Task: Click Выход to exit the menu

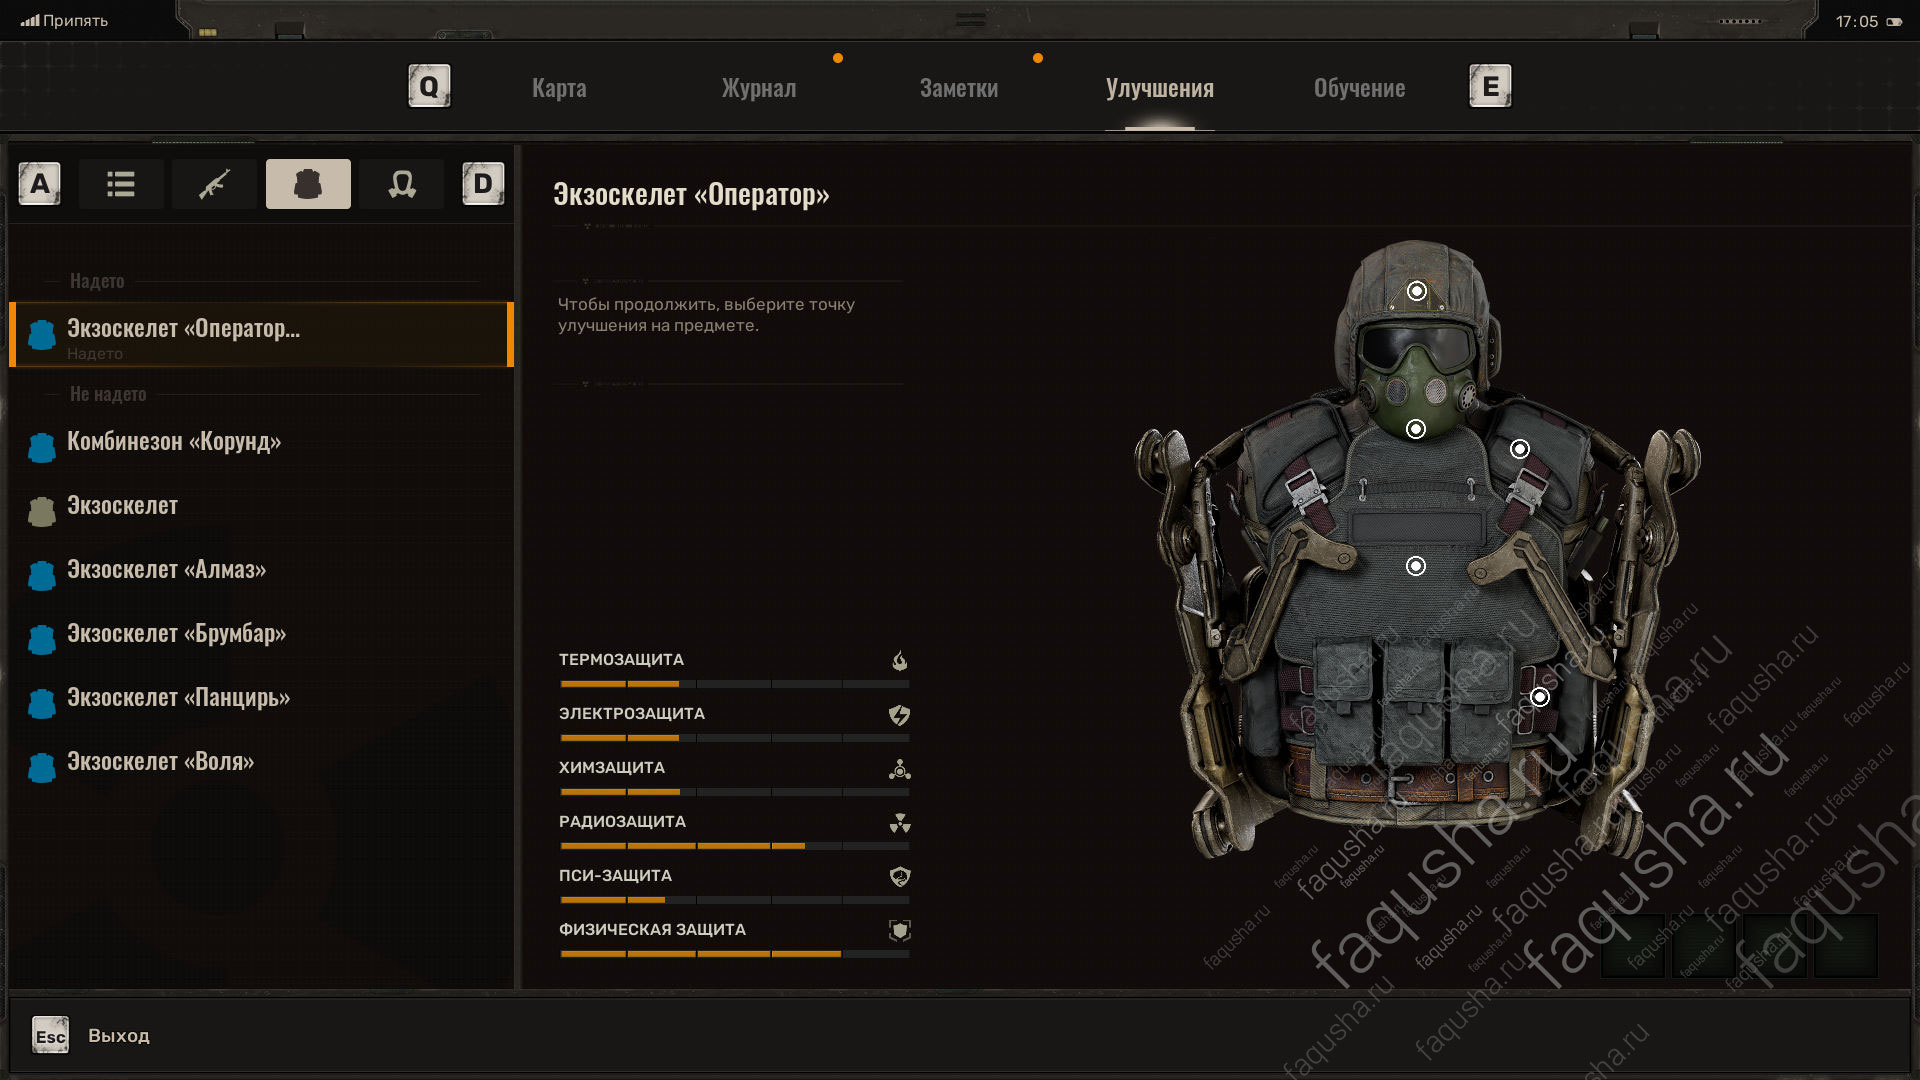Action: (118, 1035)
